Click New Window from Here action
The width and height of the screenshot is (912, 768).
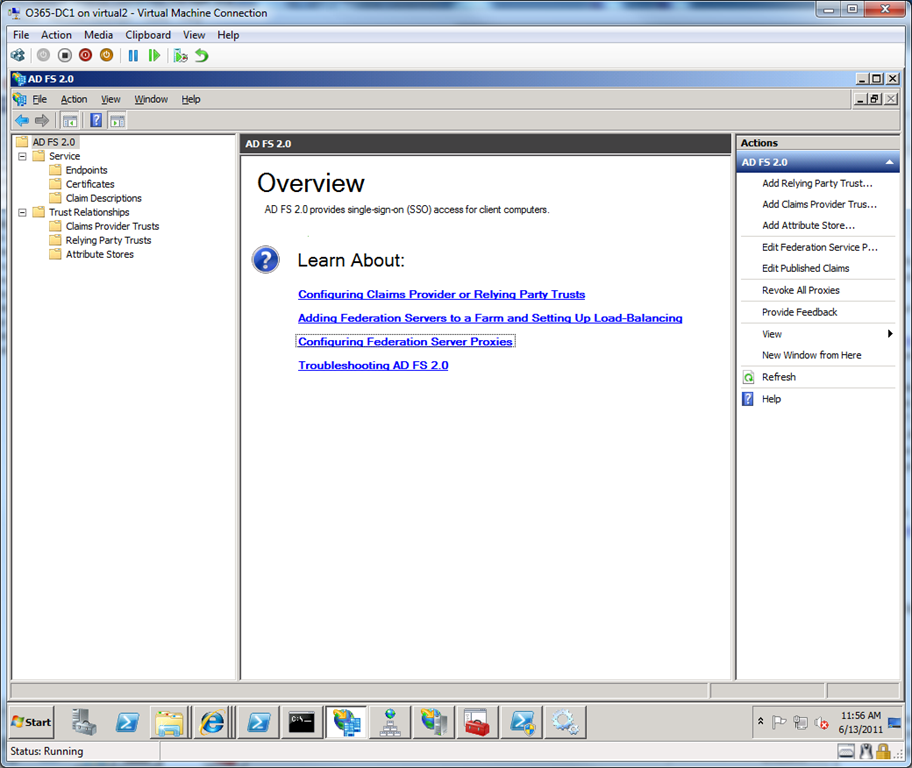click(811, 355)
